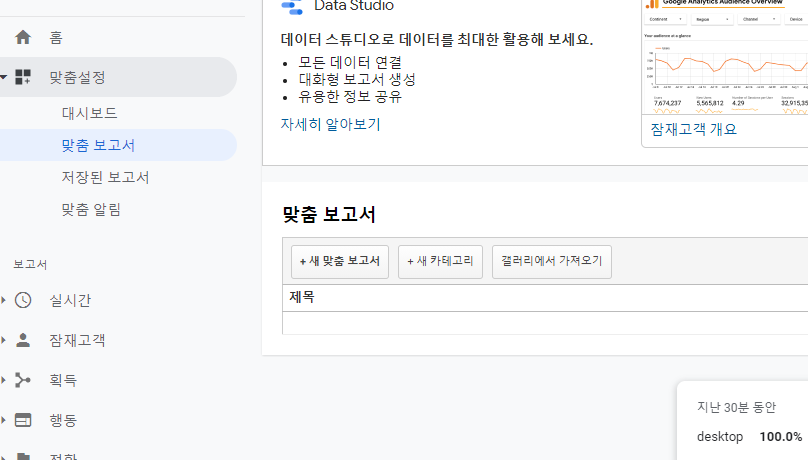The image size is (808, 460).
Task: Click the 유용한 정보 공유 bullet
Action: coord(350,96)
